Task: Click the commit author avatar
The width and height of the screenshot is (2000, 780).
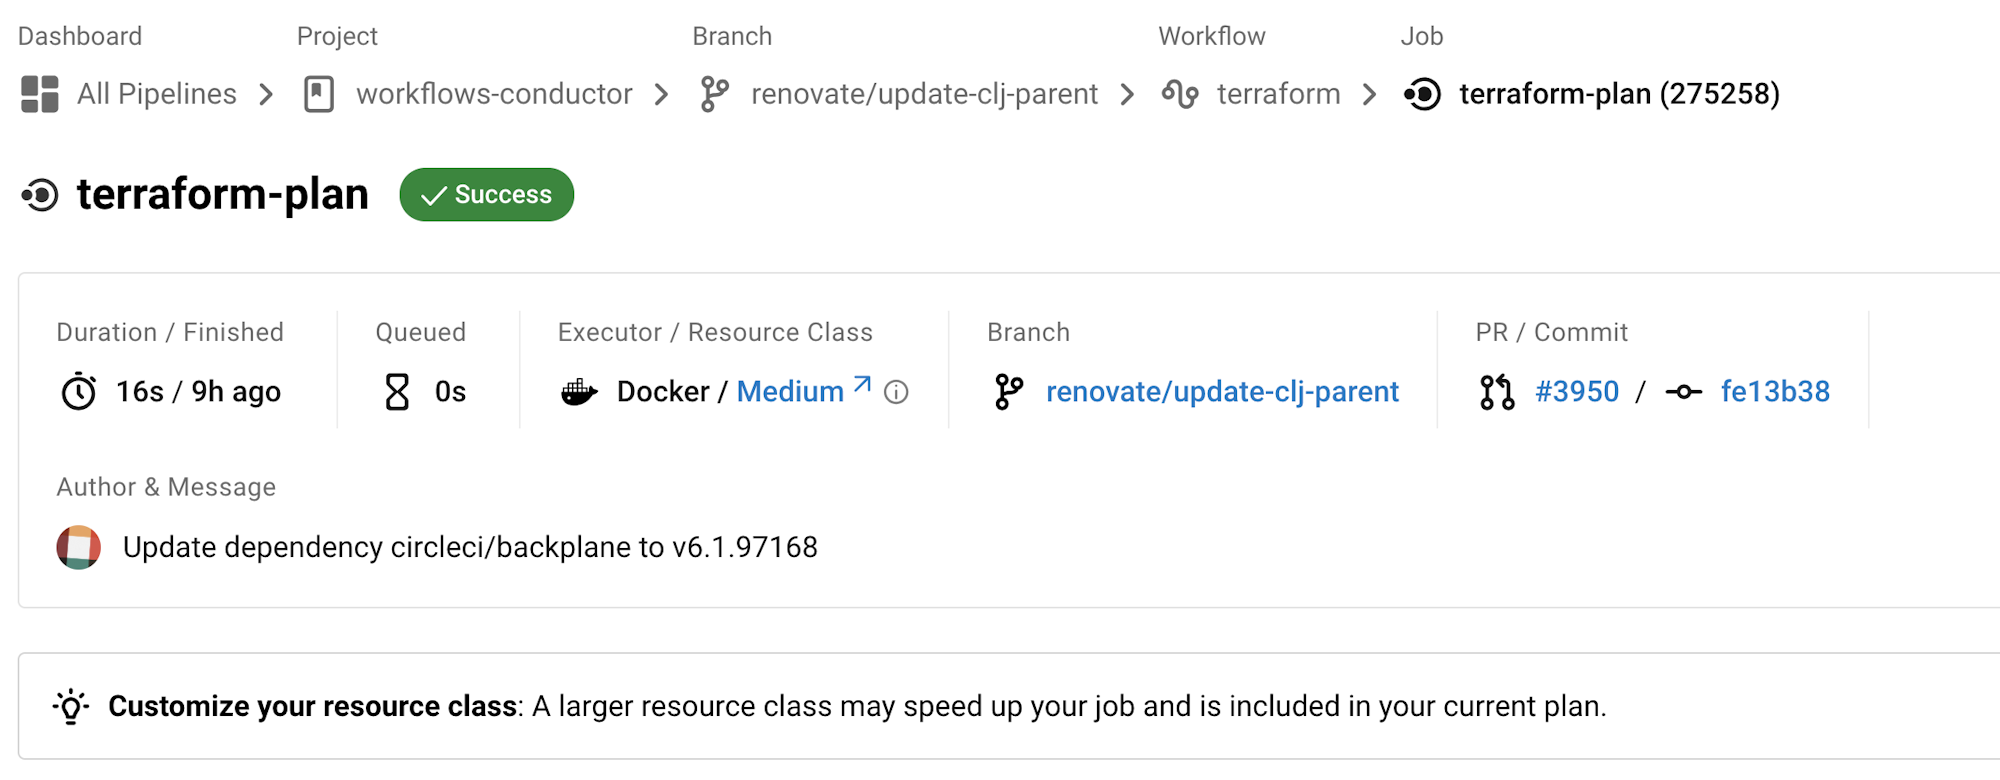Action: (x=79, y=547)
